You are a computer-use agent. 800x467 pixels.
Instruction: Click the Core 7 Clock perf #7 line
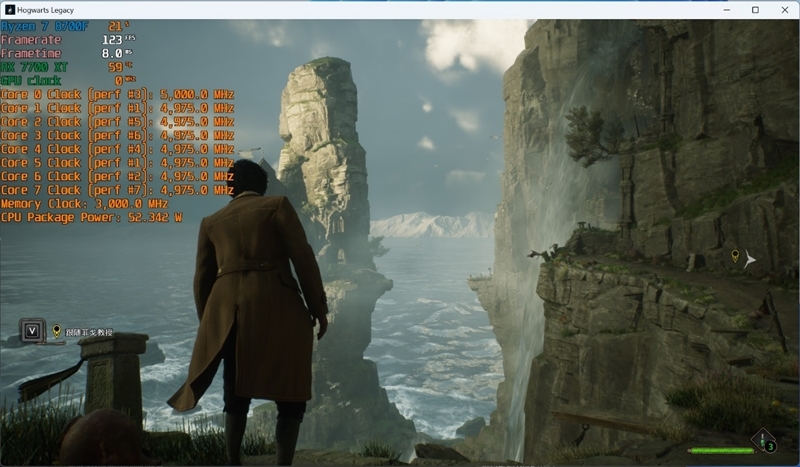117,190
